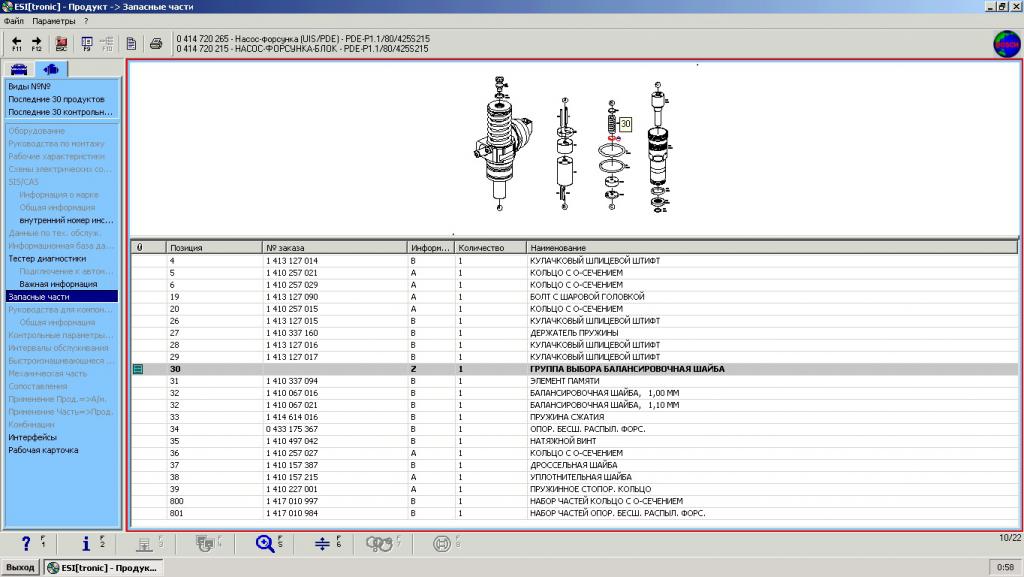Zoom the drawing with the F5 magnifier
The height and width of the screenshot is (577, 1024).
coord(265,543)
